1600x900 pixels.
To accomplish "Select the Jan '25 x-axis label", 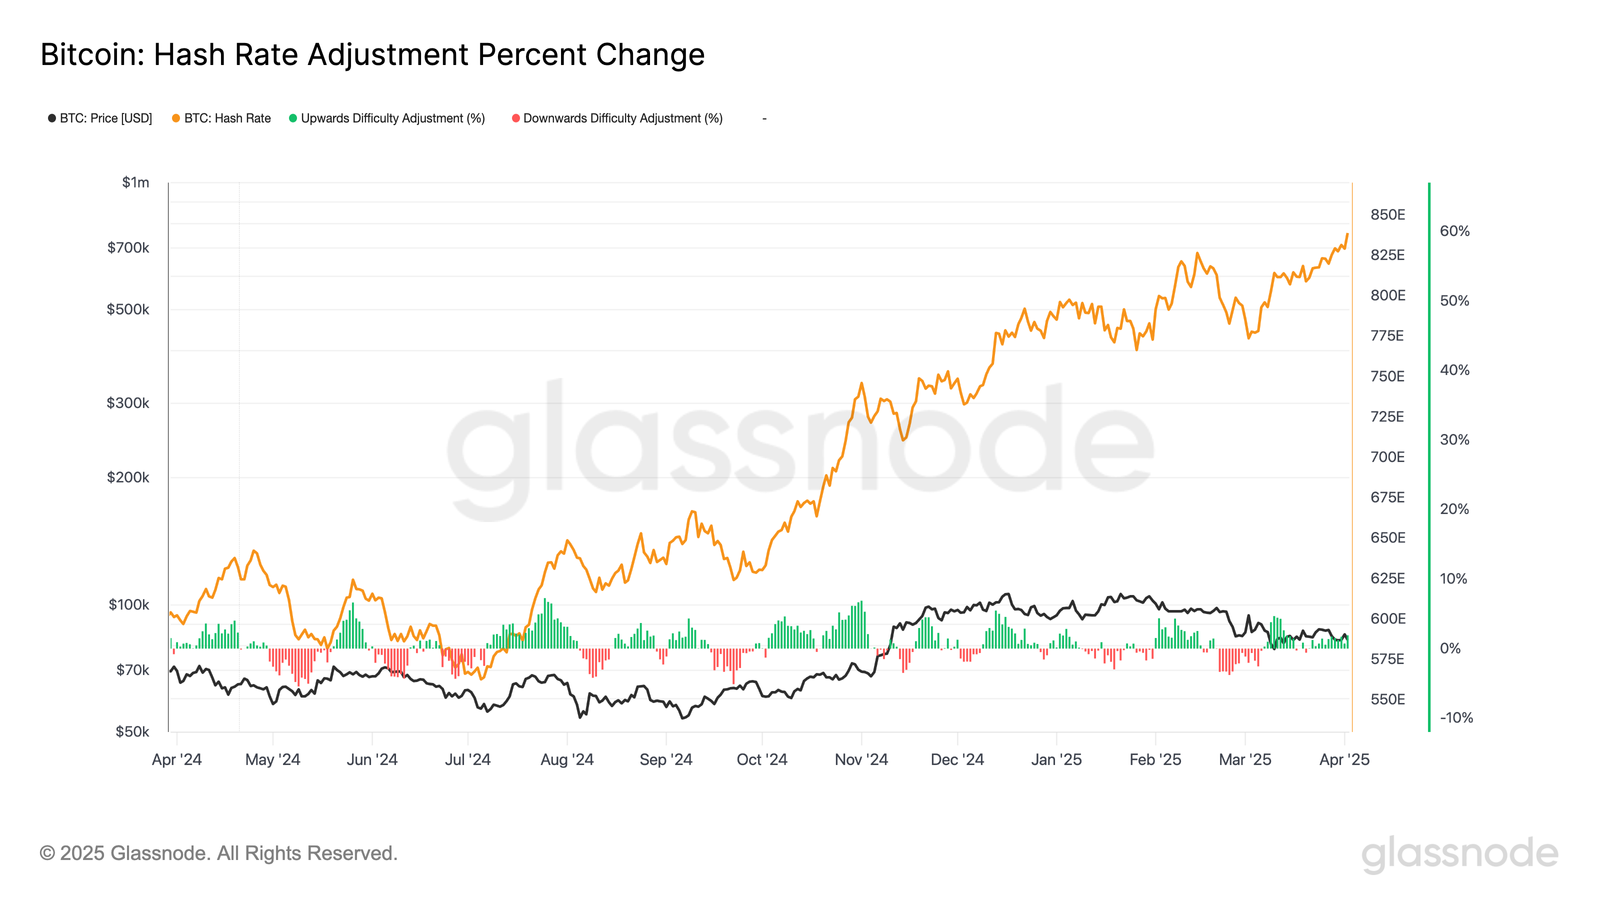I will point(1056,760).
